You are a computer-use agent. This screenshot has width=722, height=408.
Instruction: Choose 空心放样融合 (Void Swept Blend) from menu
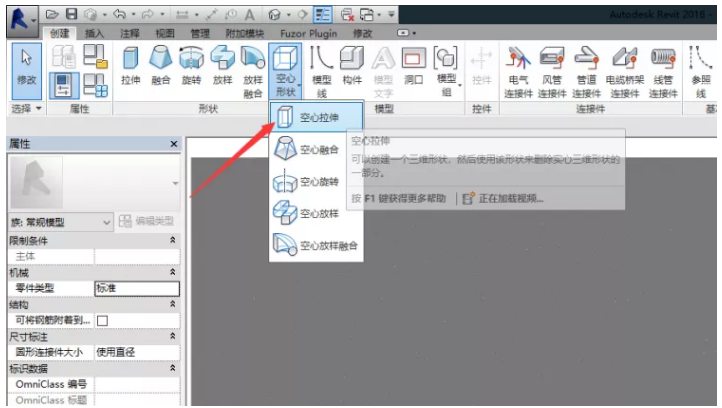coord(316,245)
